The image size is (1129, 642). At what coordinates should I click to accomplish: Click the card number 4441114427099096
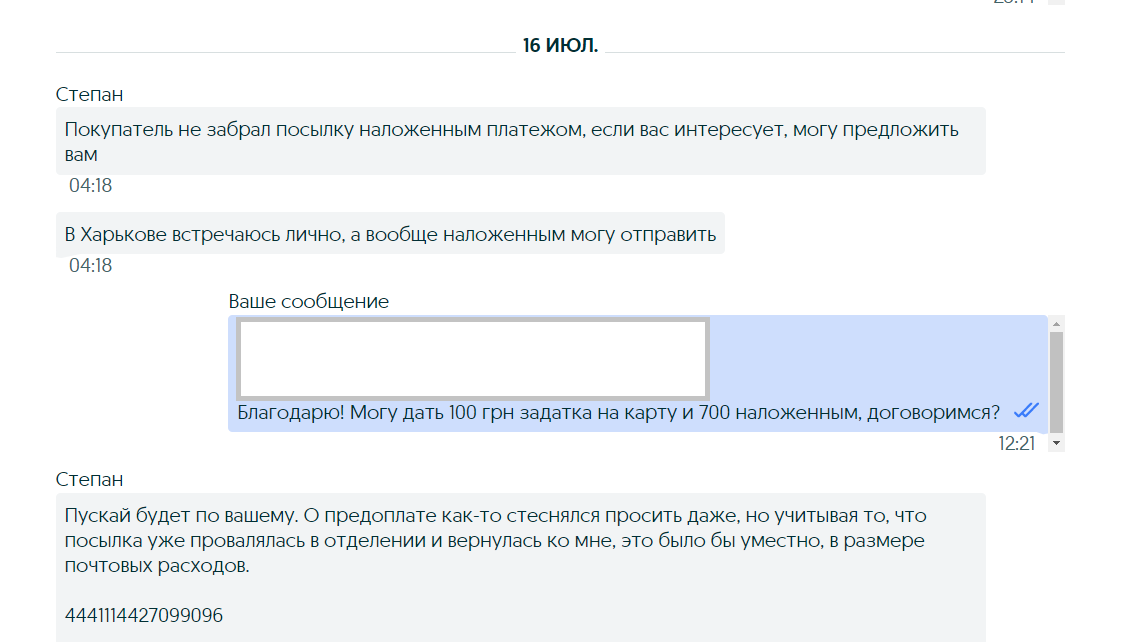[144, 615]
